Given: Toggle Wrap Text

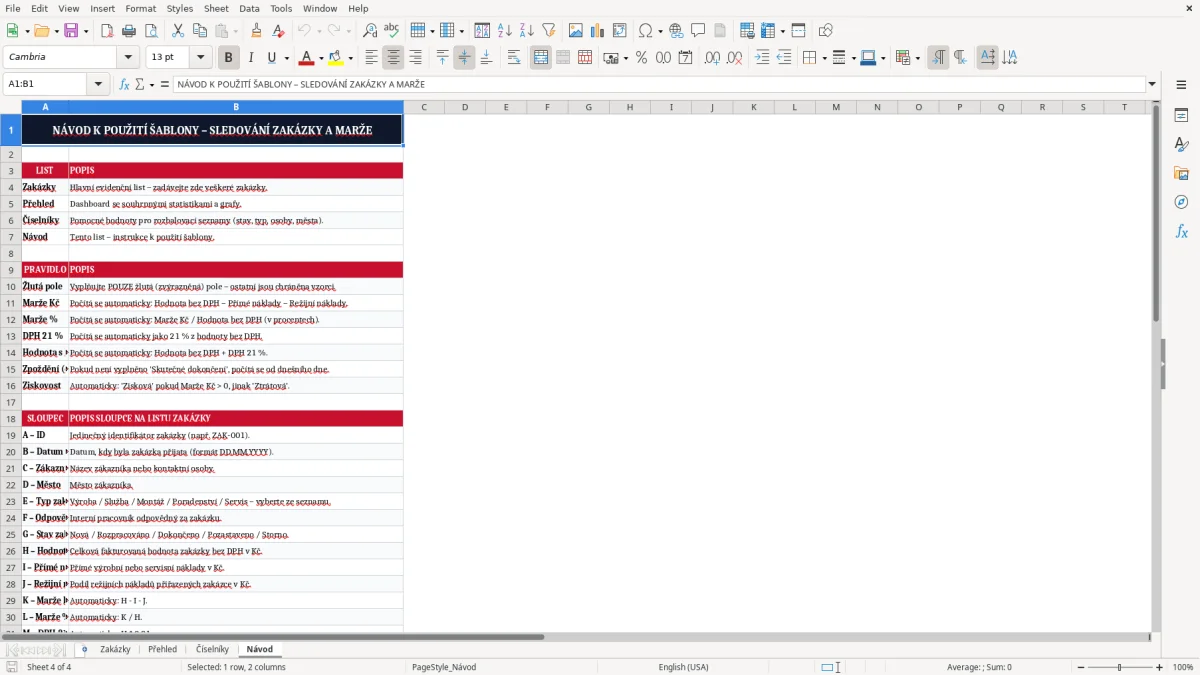Looking at the screenshot, I should 514,58.
